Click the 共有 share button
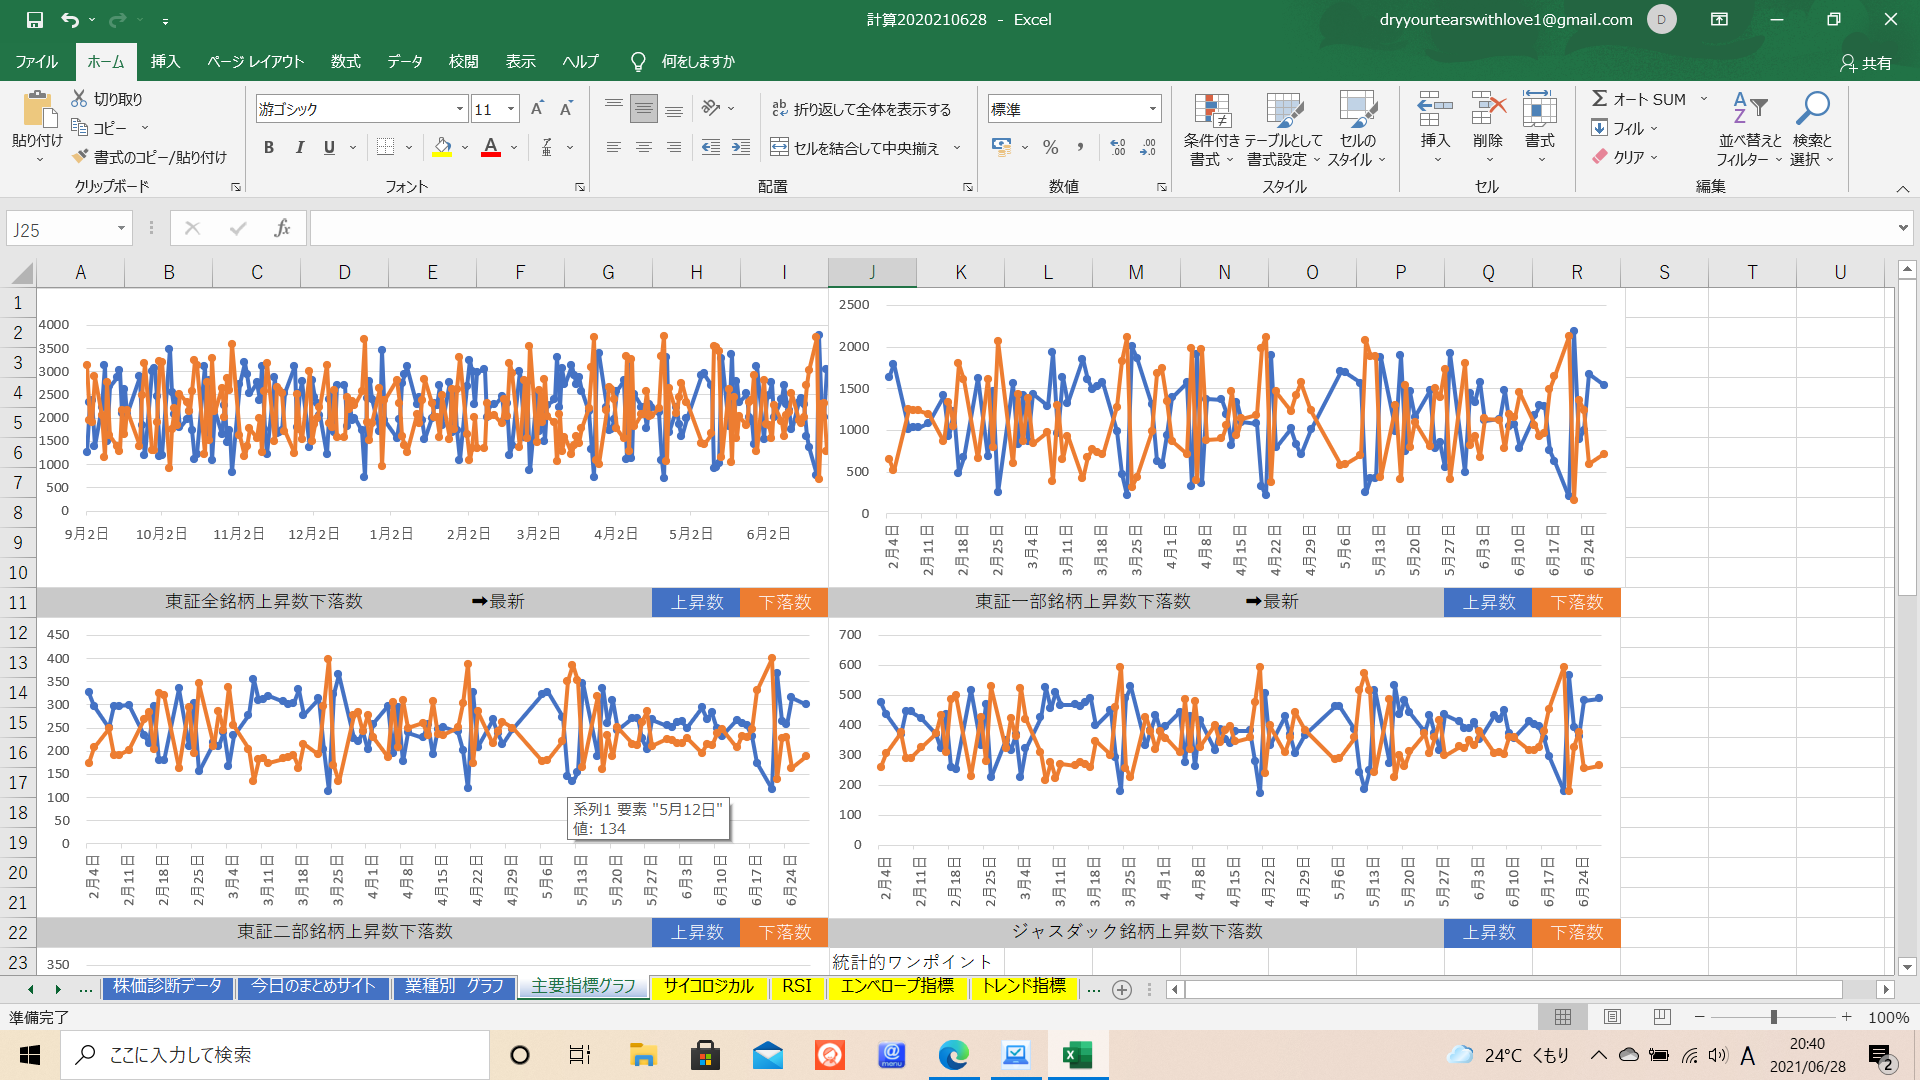The width and height of the screenshot is (1920, 1080). coord(1866,63)
